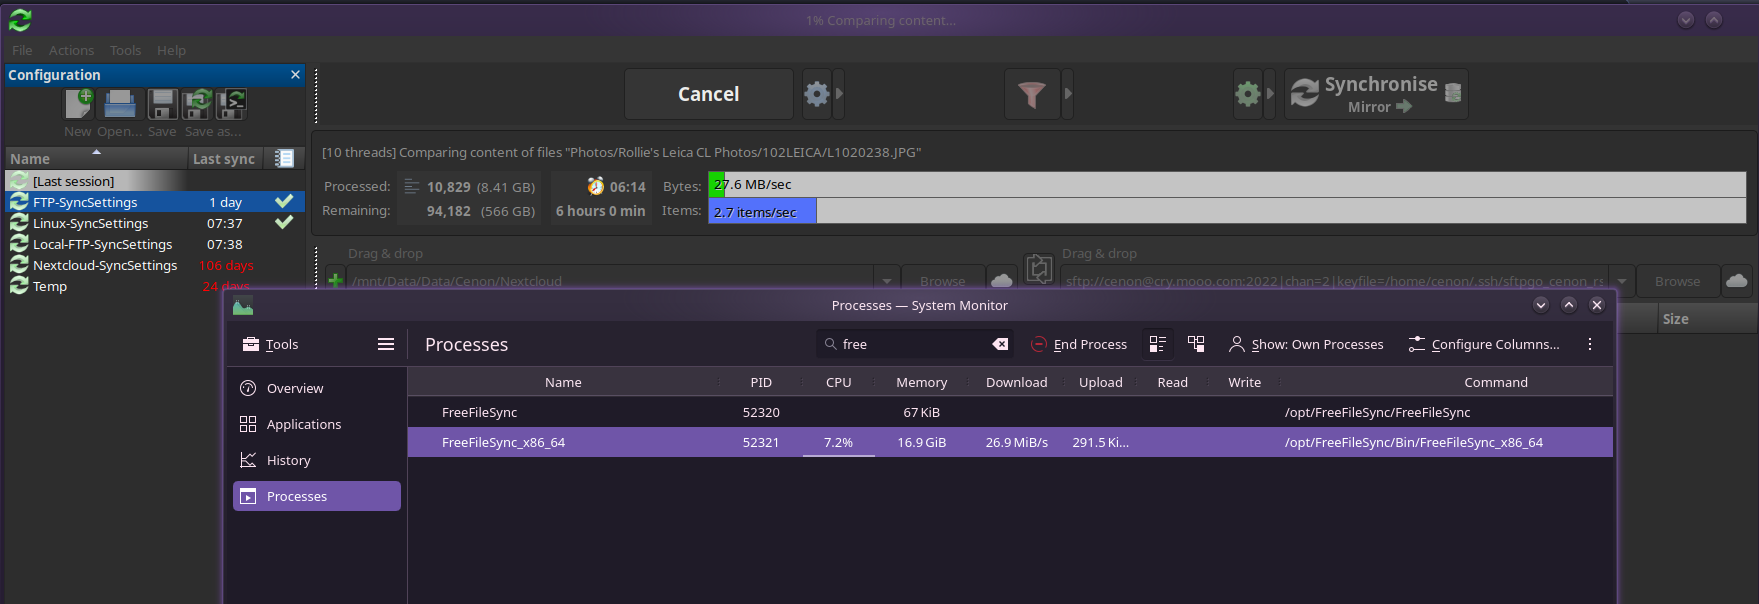
Task: Select the FTP-SyncSettings configuration
Action: click(x=155, y=202)
